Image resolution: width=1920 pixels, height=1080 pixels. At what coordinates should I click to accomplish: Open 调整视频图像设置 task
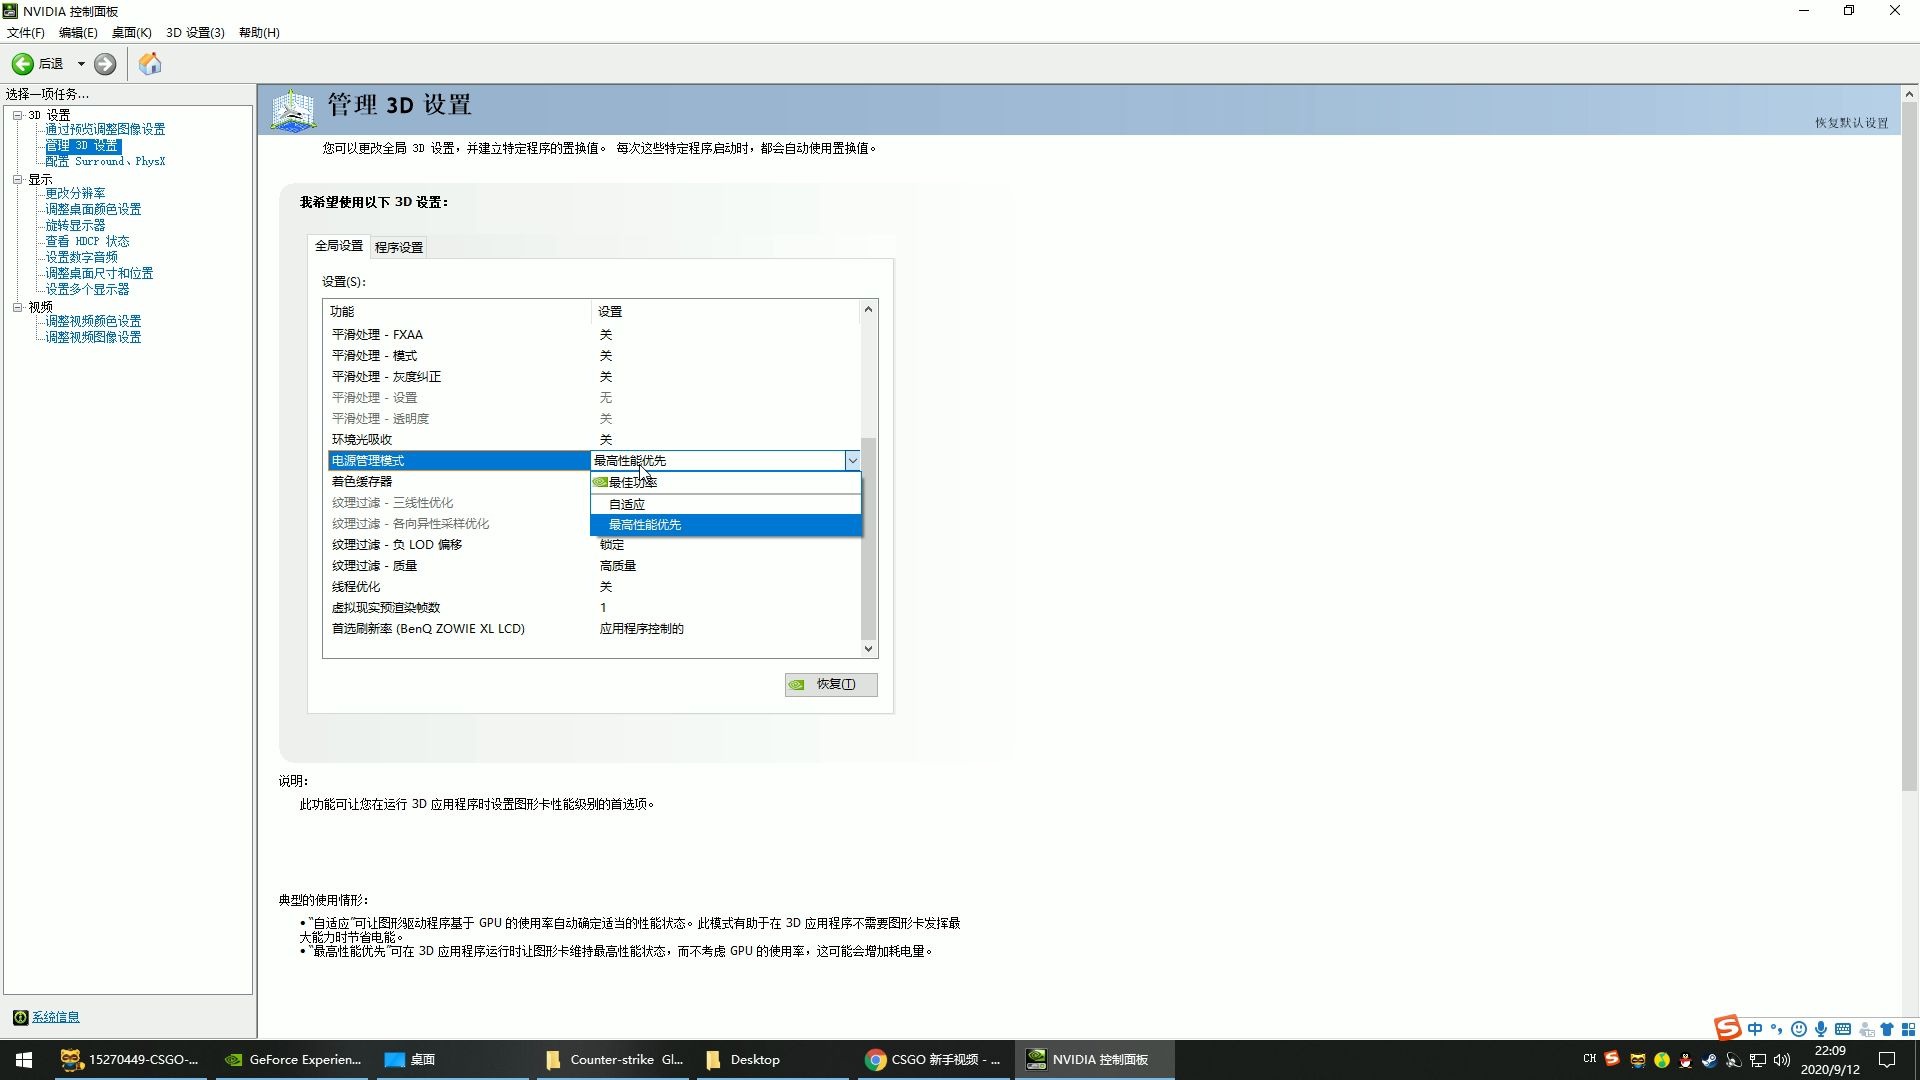tap(93, 337)
